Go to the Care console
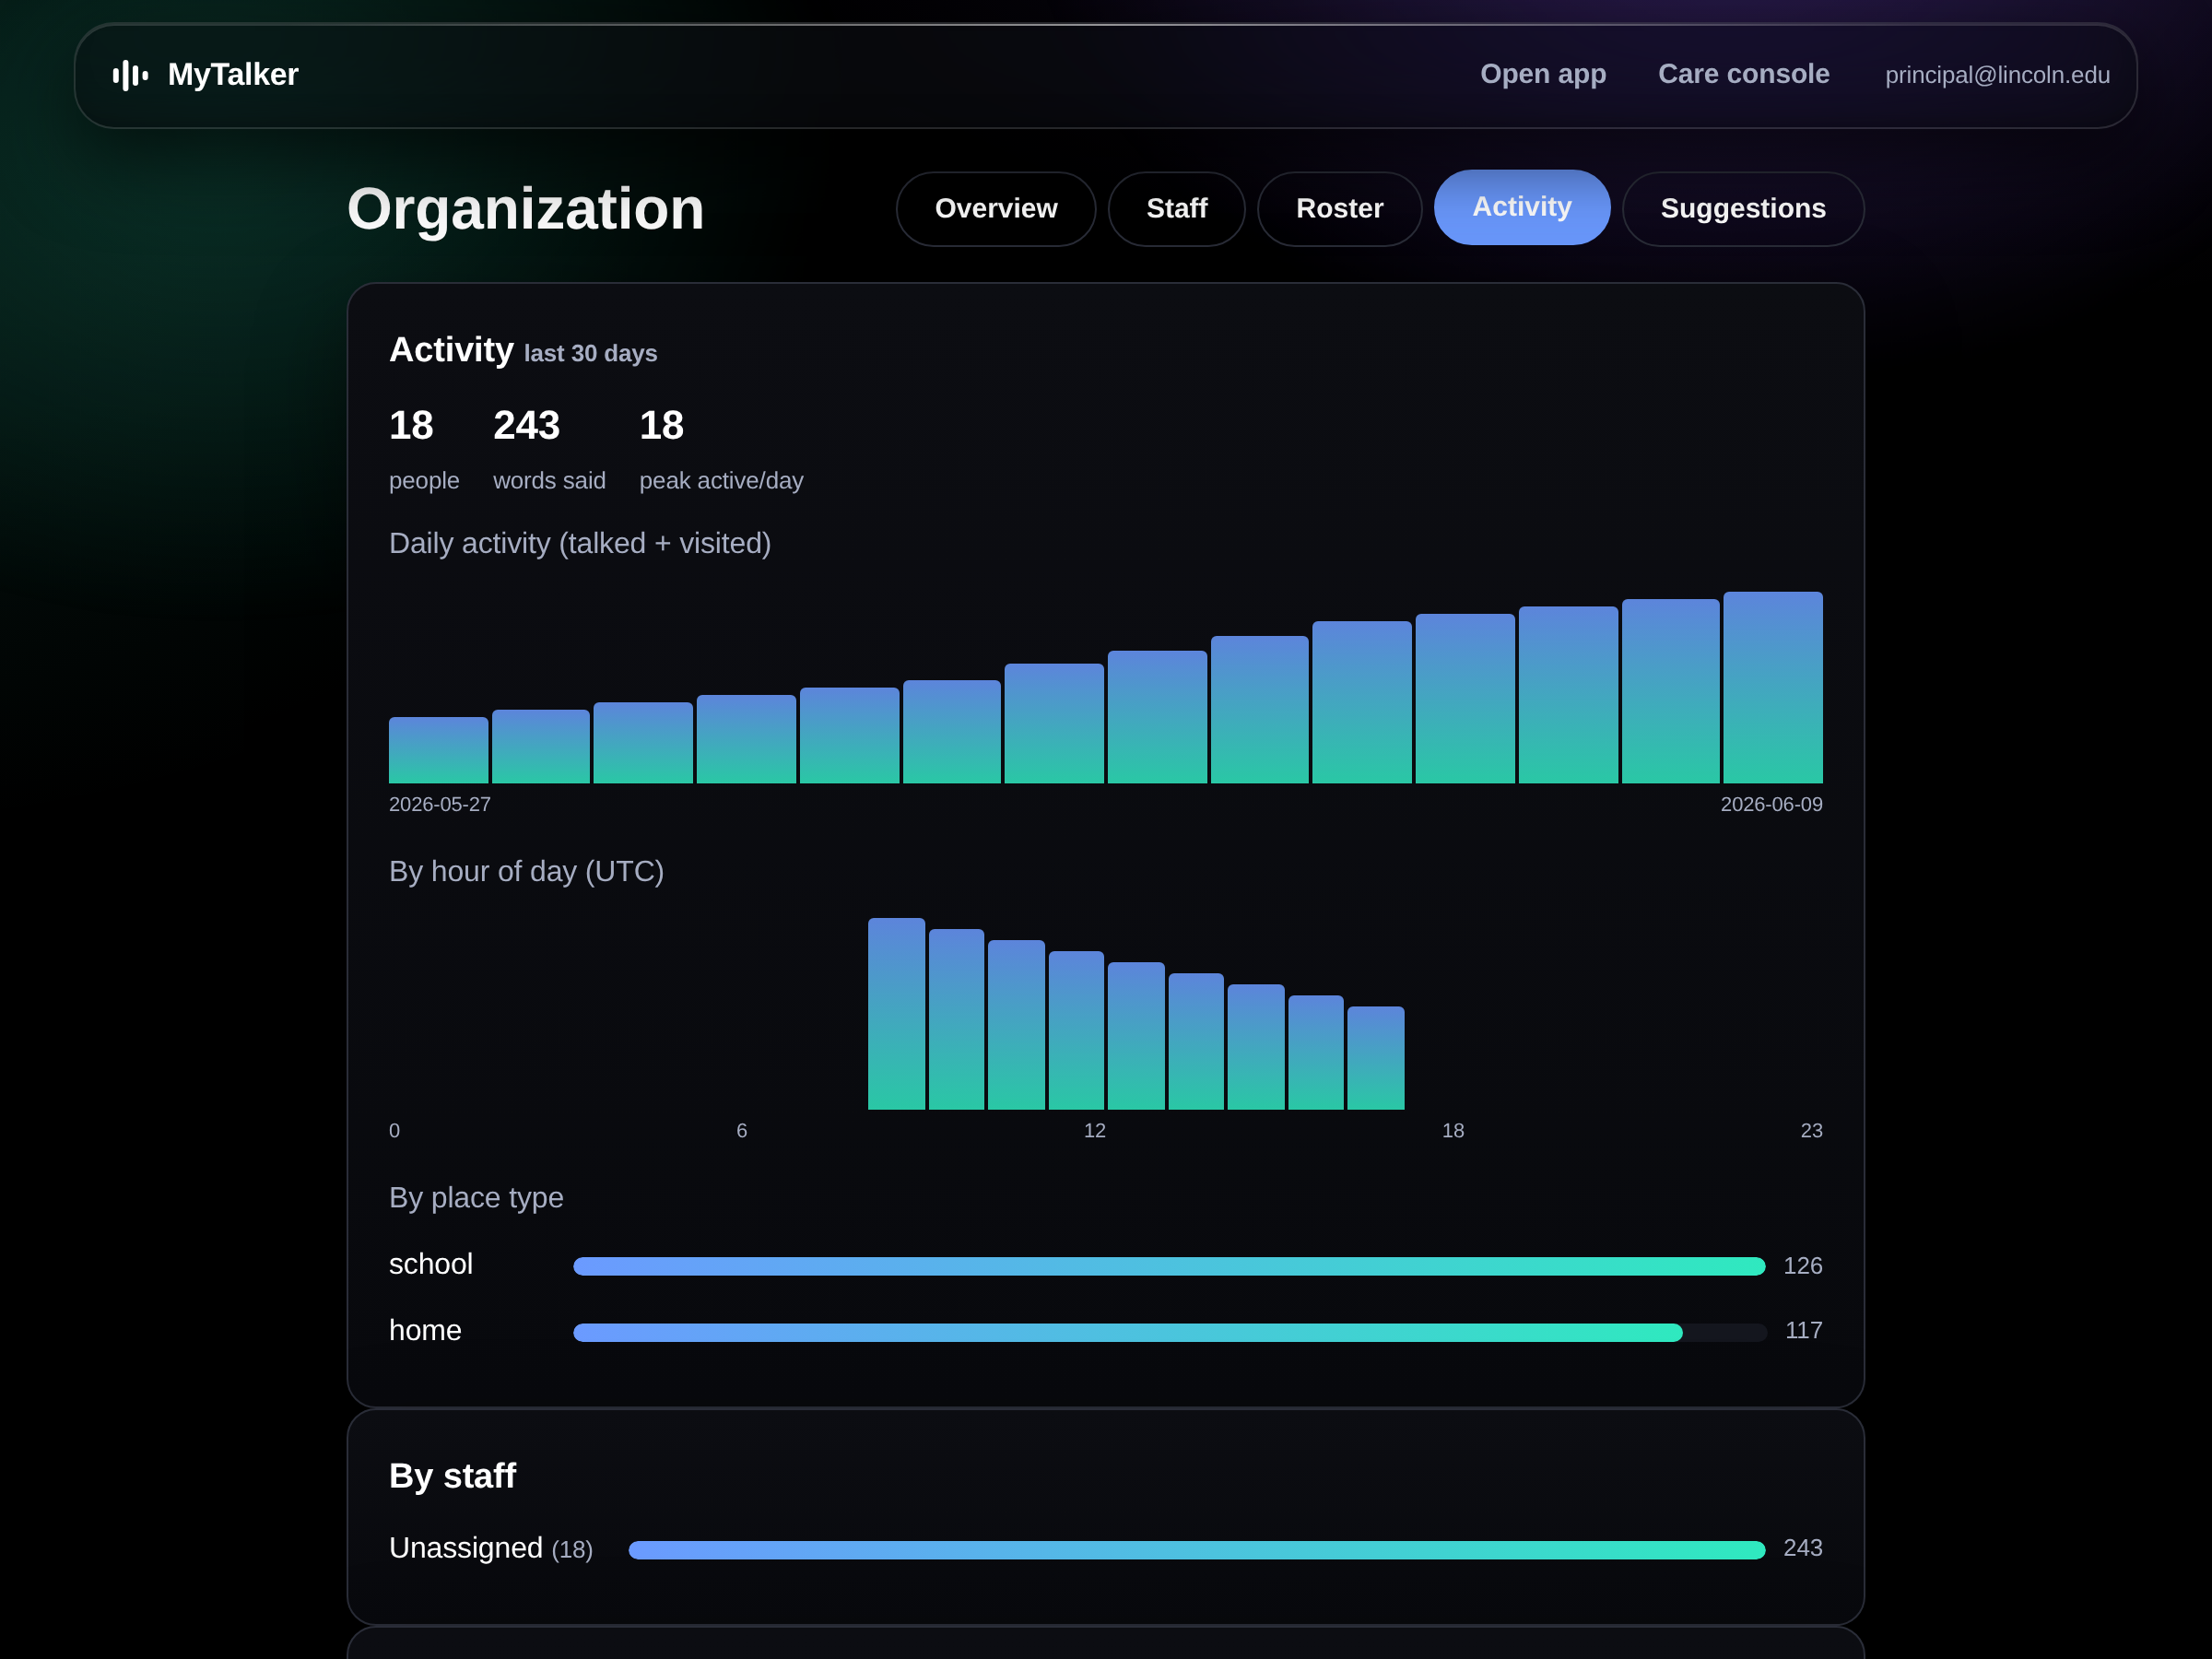 coord(1743,74)
